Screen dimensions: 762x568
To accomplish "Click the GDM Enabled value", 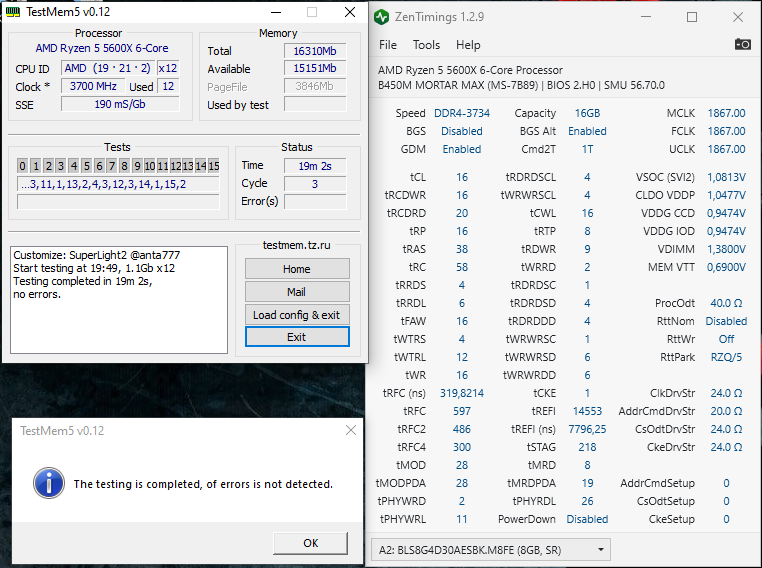I will click(462, 149).
